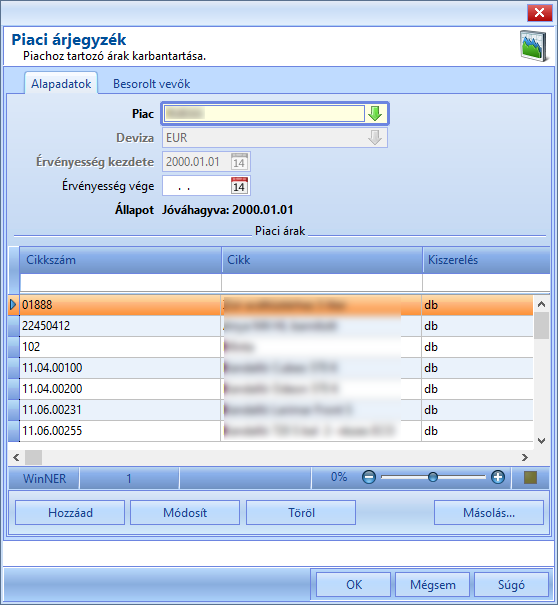Click the zoom out minus icon

369,477
